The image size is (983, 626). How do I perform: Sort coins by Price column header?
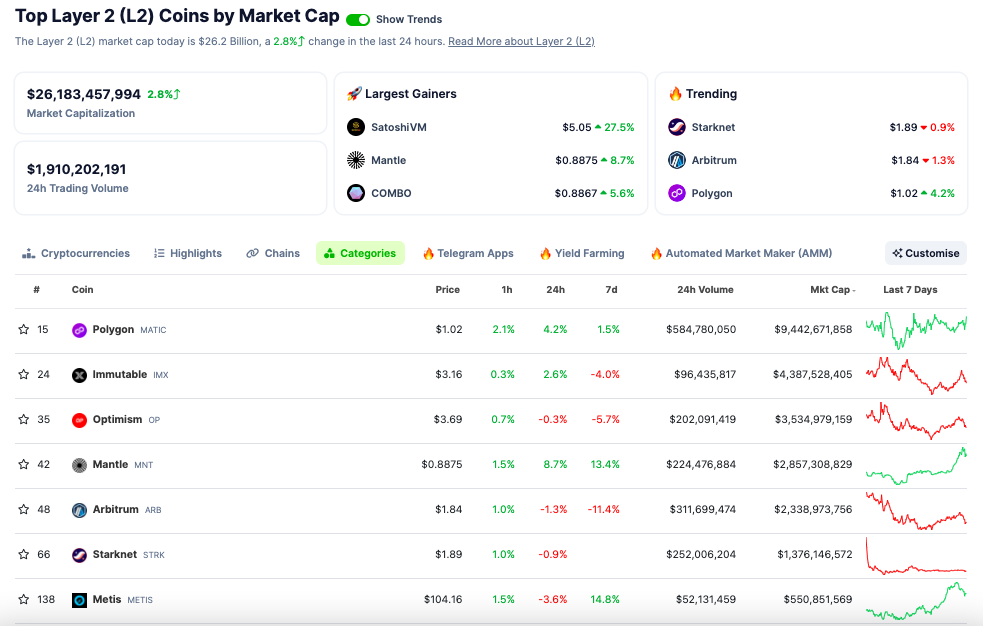click(447, 290)
